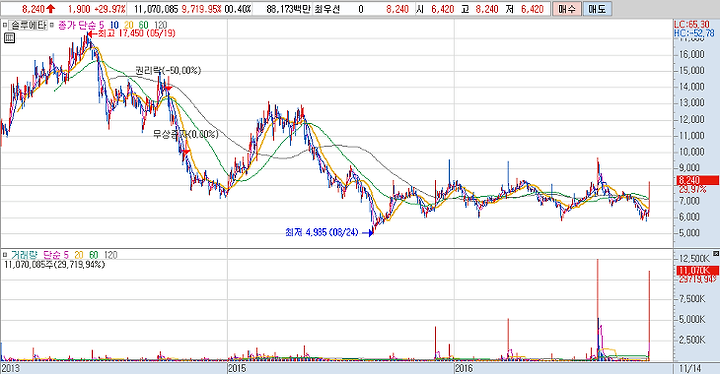Click the 최우선 label in header
Viewport: 720px width, 374px height.
click(327, 9)
